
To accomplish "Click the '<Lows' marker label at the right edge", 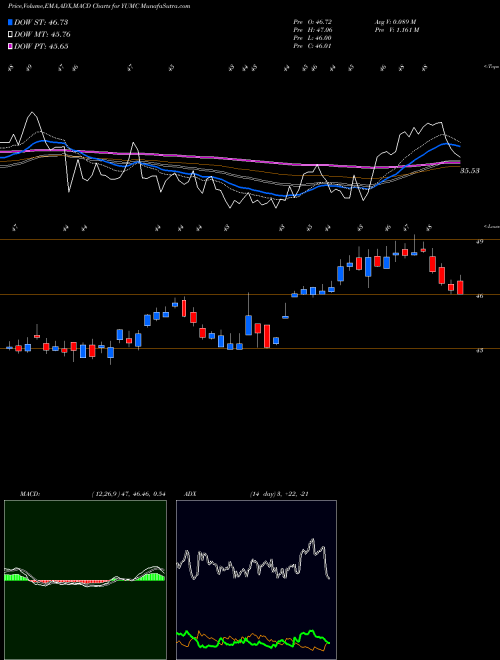I will coord(491,226).
